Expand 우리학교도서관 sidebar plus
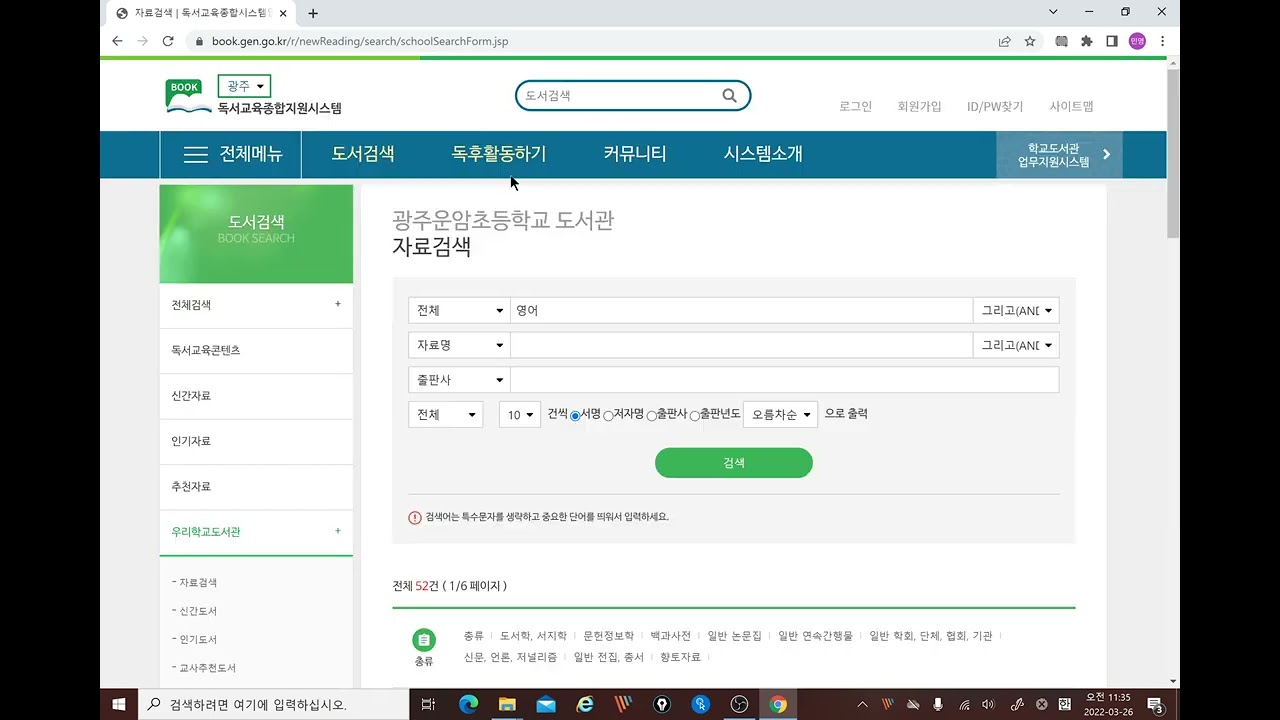 click(x=338, y=531)
